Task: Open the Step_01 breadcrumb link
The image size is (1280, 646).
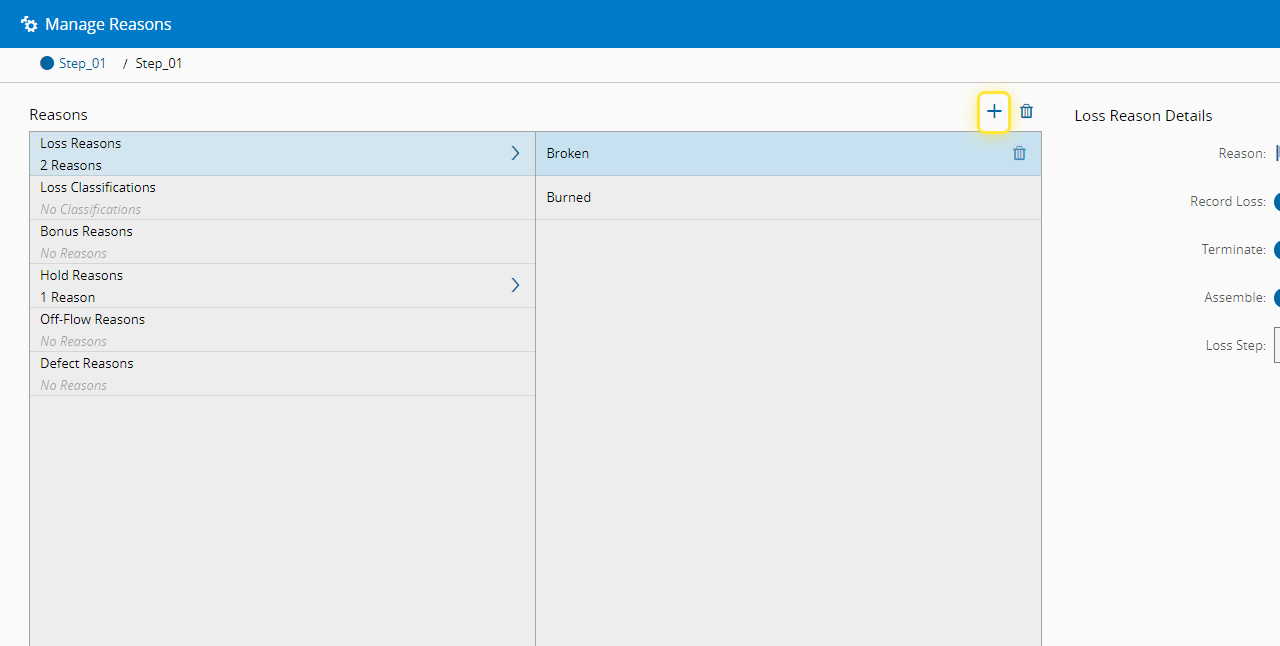Action: [82, 63]
